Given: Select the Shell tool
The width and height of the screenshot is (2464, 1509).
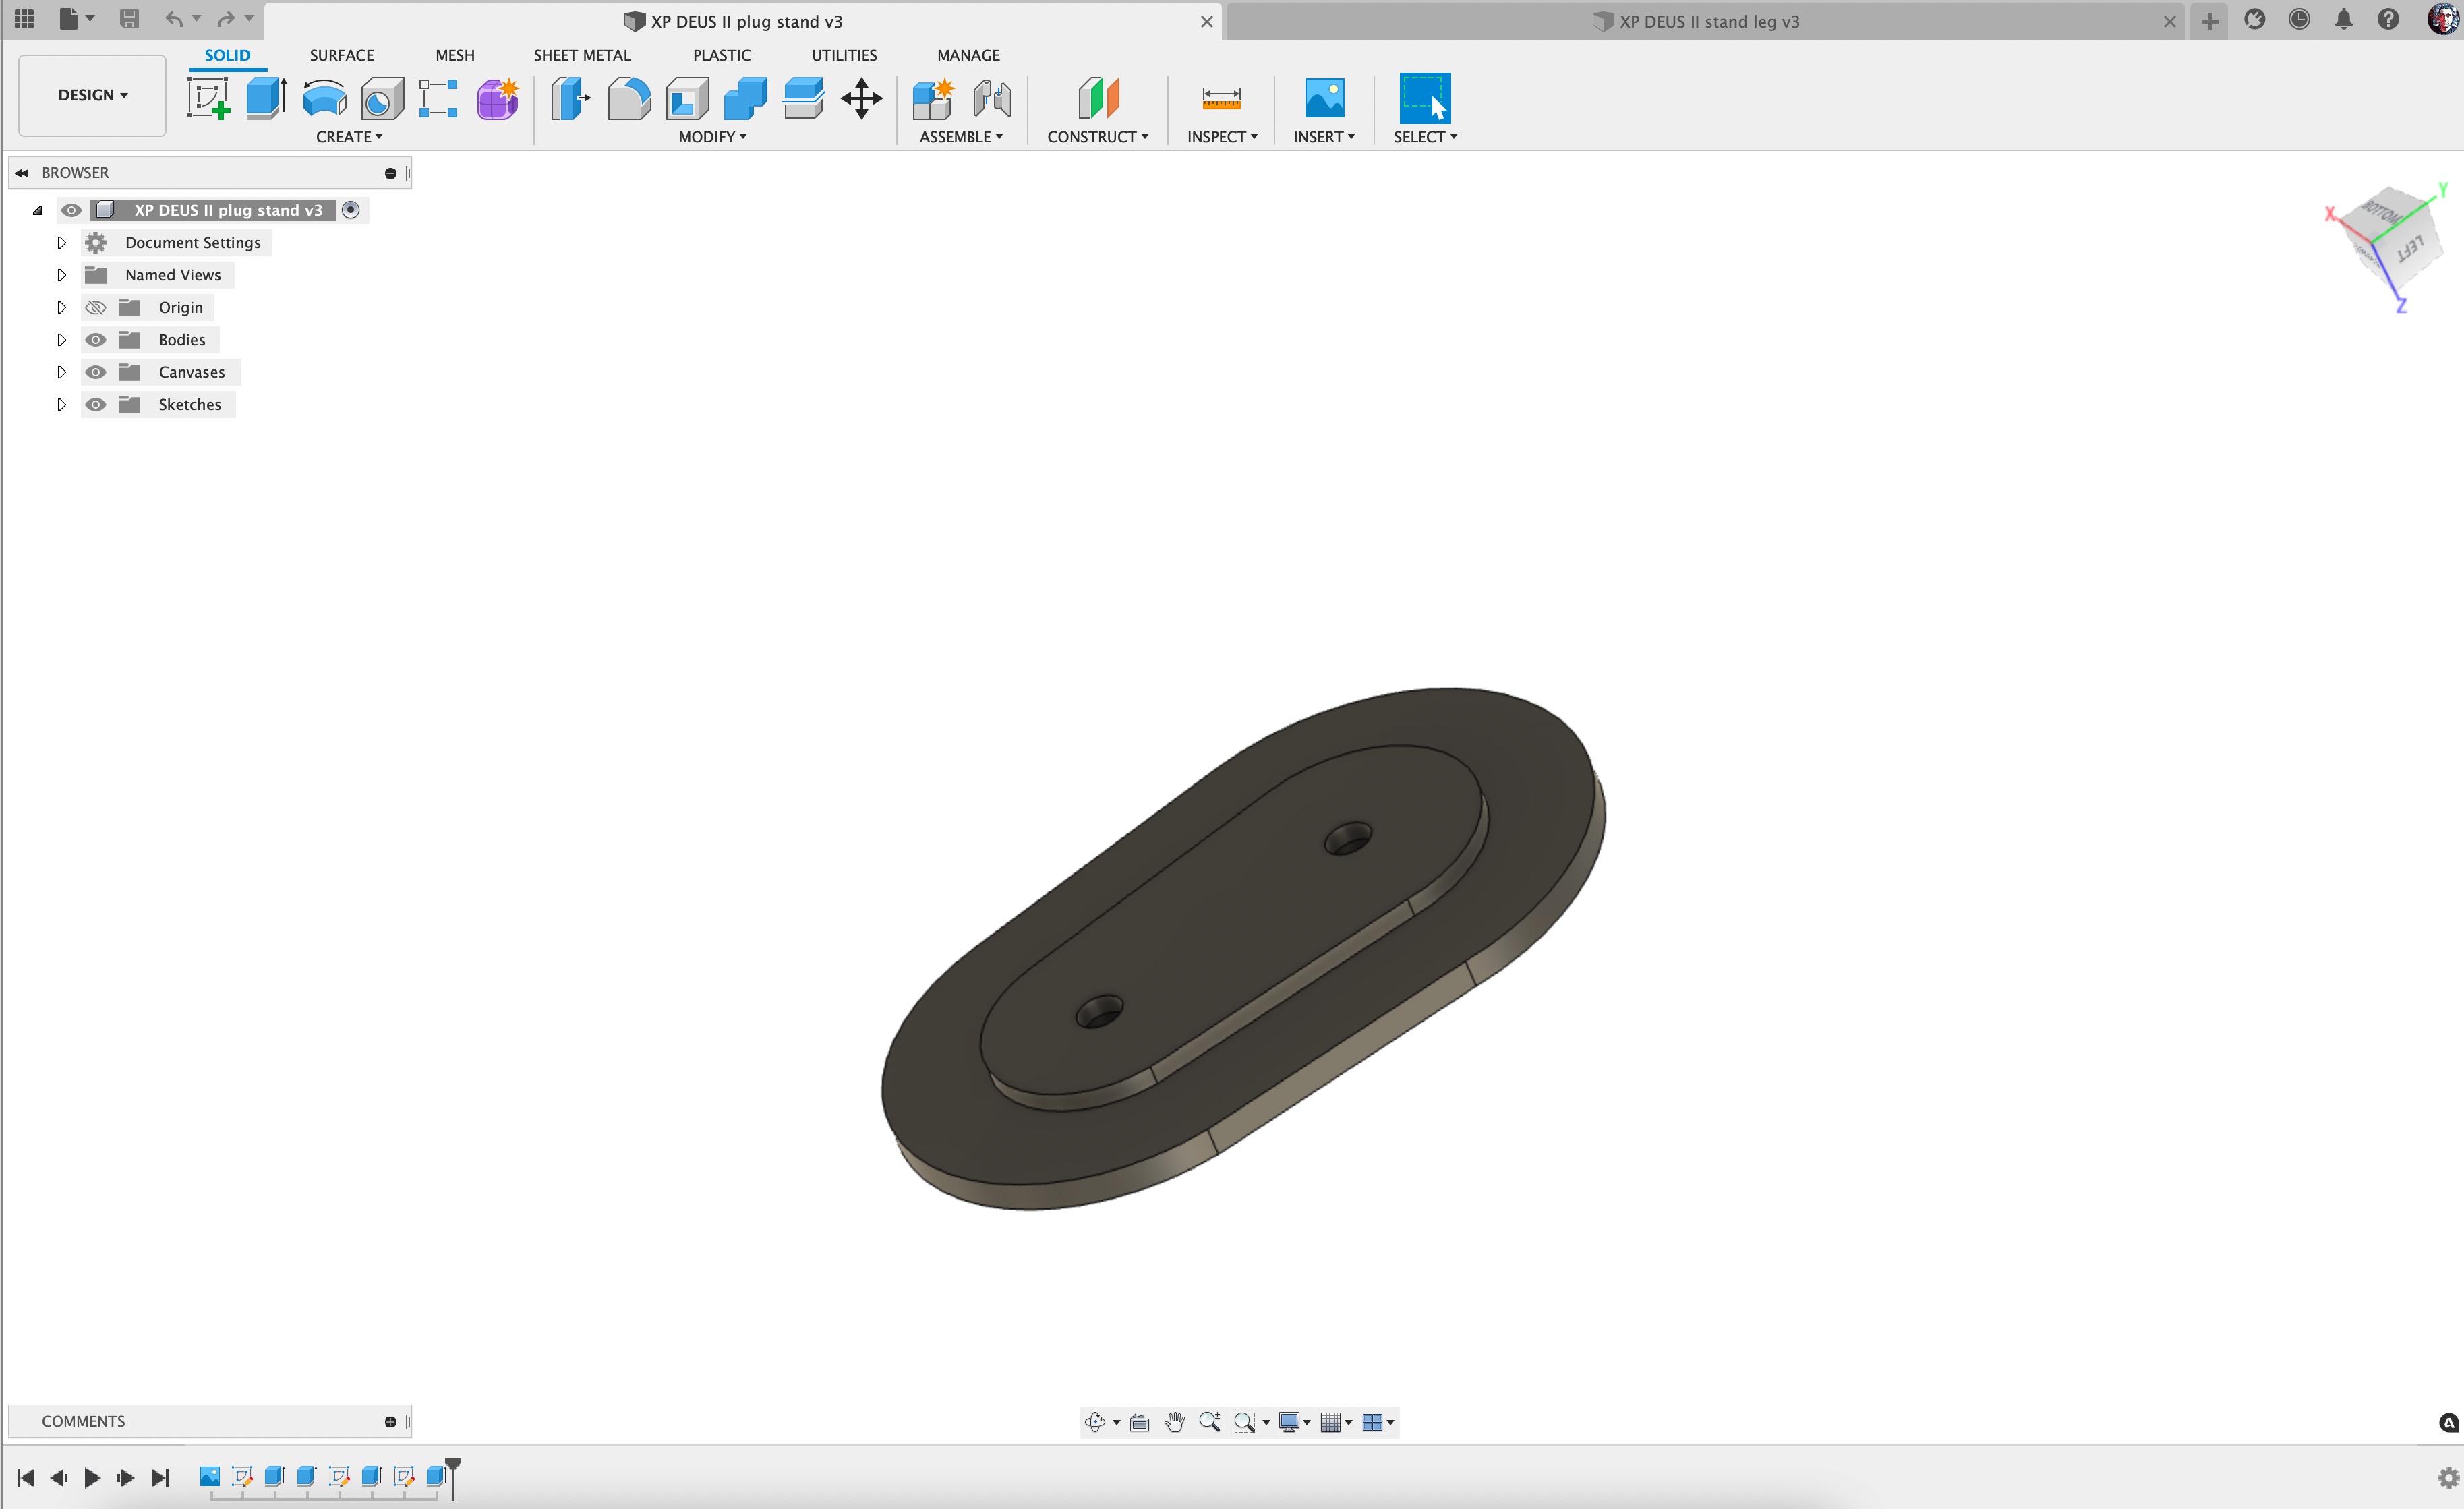Looking at the screenshot, I should (687, 98).
